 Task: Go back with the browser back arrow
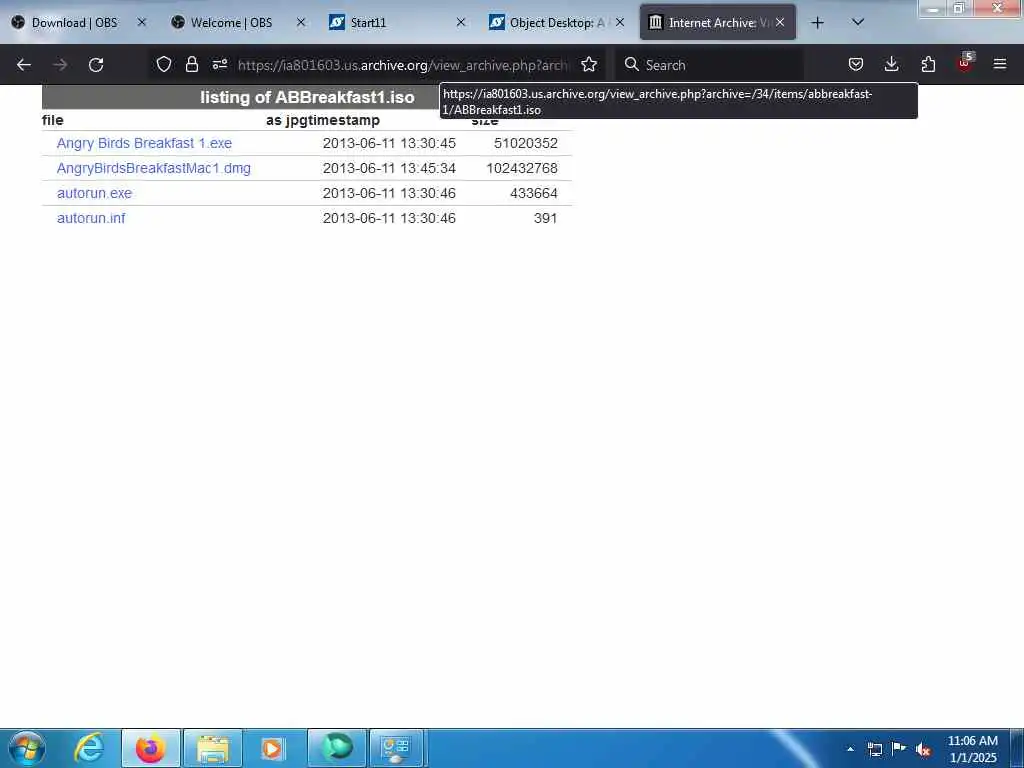click(24, 65)
